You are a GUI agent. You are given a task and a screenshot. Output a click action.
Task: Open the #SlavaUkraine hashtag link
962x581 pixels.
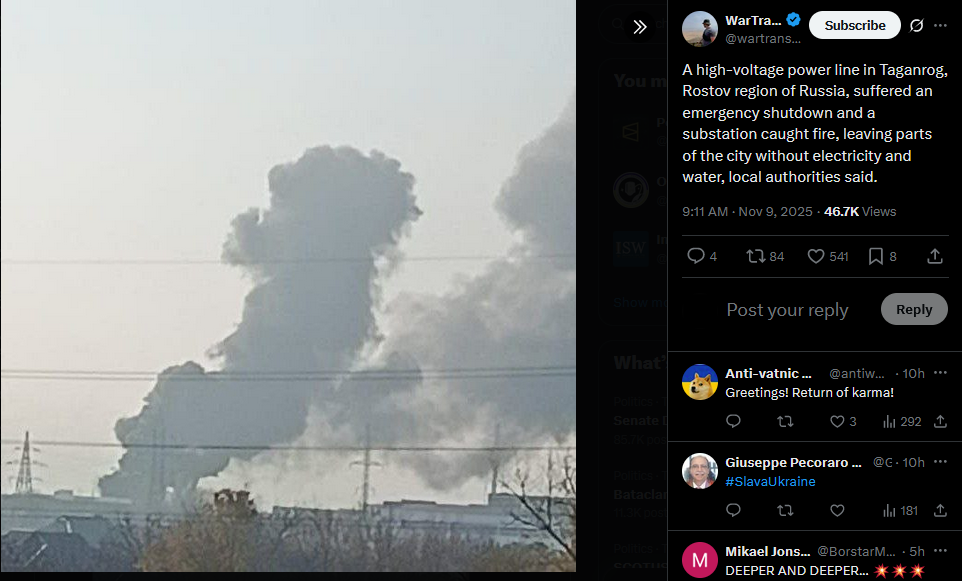(x=770, y=482)
